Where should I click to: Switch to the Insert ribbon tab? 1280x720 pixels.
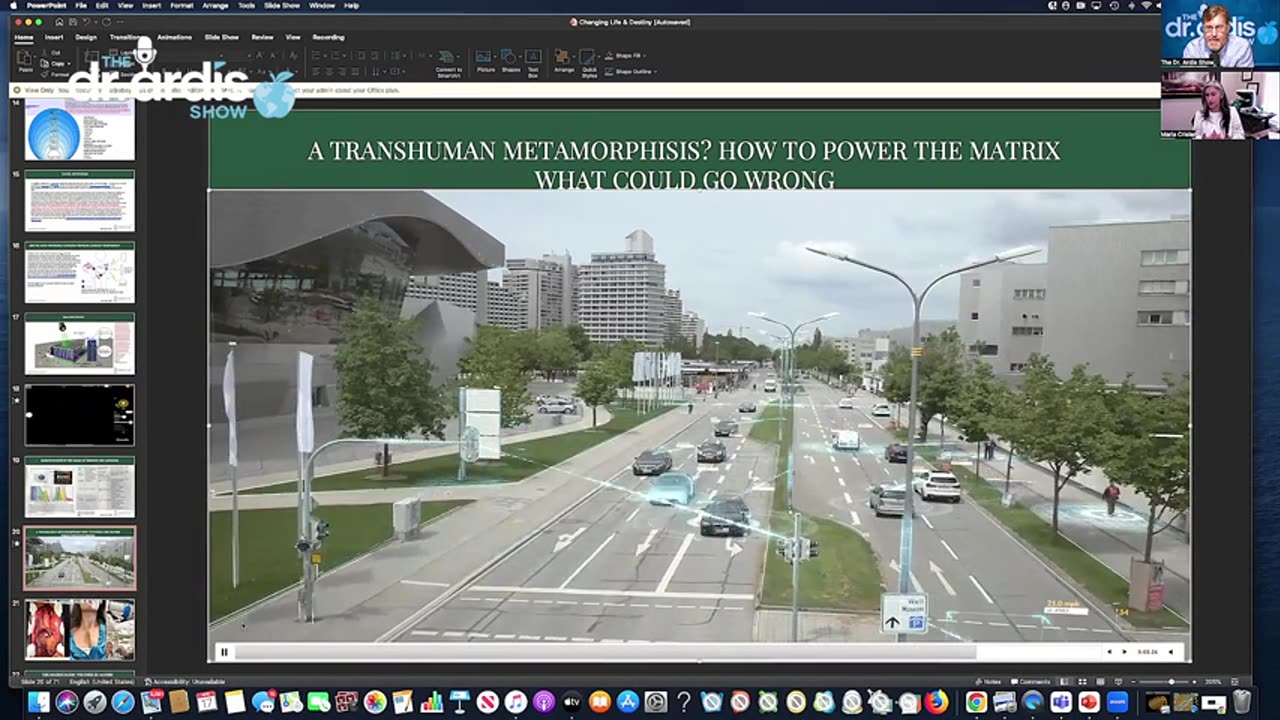pyautogui.click(x=54, y=37)
